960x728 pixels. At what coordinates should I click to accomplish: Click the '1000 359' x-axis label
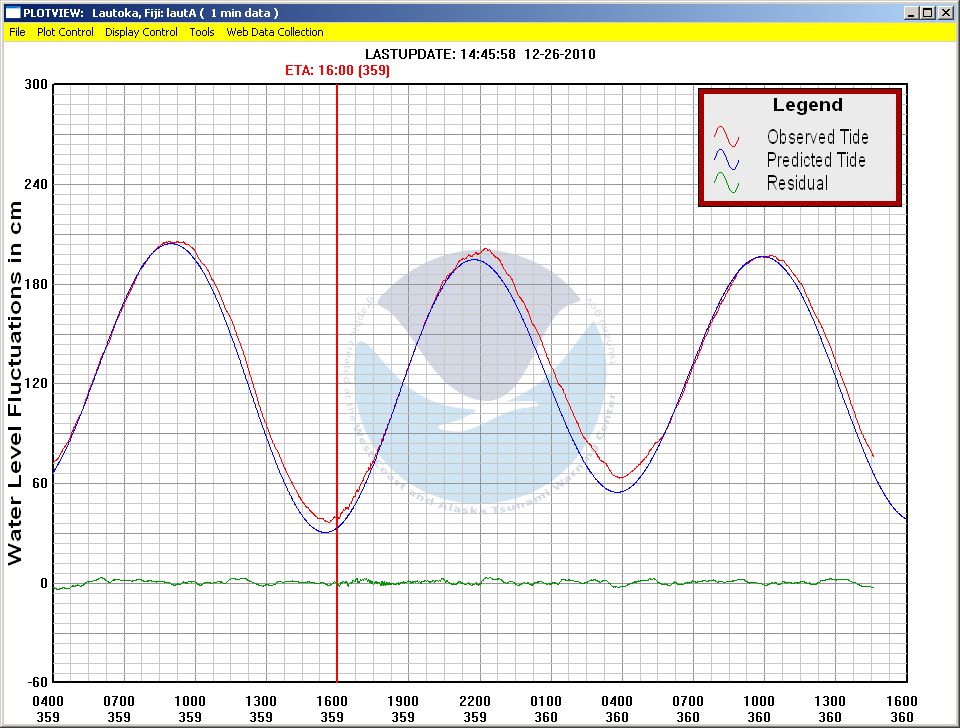coord(190,709)
